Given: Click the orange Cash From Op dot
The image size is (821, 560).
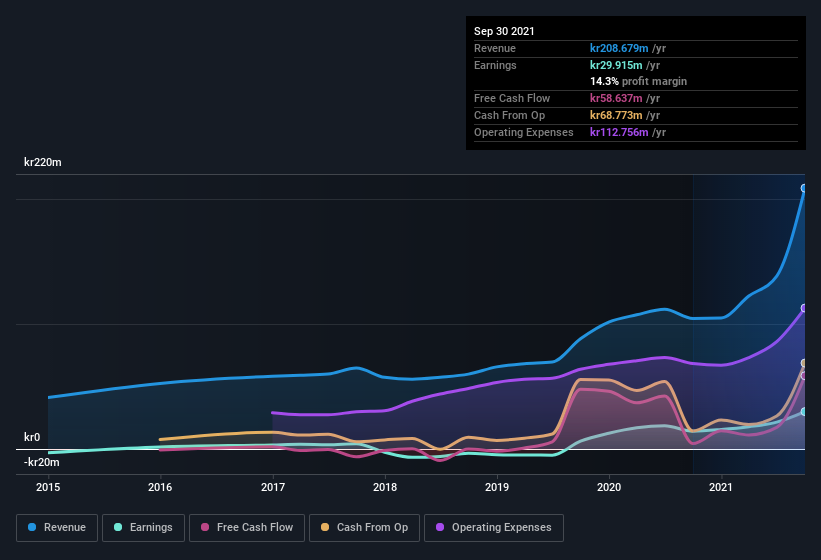Looking at the screenshot, I should pos(325,527).
